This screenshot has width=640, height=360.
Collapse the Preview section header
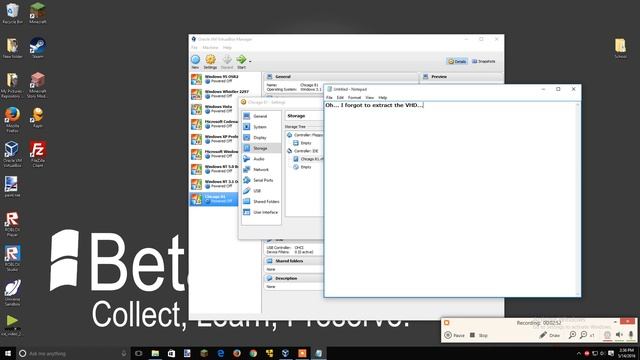[x=462, y=77]
